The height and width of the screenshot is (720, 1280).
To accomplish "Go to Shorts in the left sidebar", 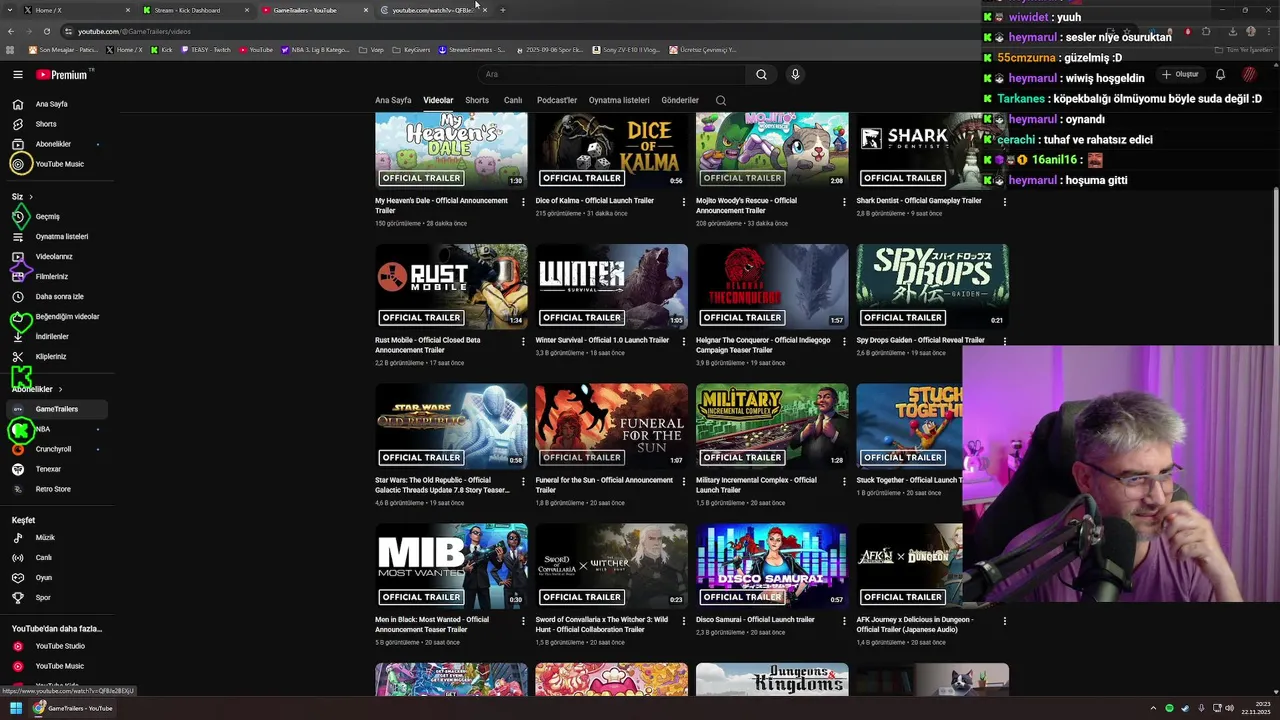I will [x=46, y=124].
